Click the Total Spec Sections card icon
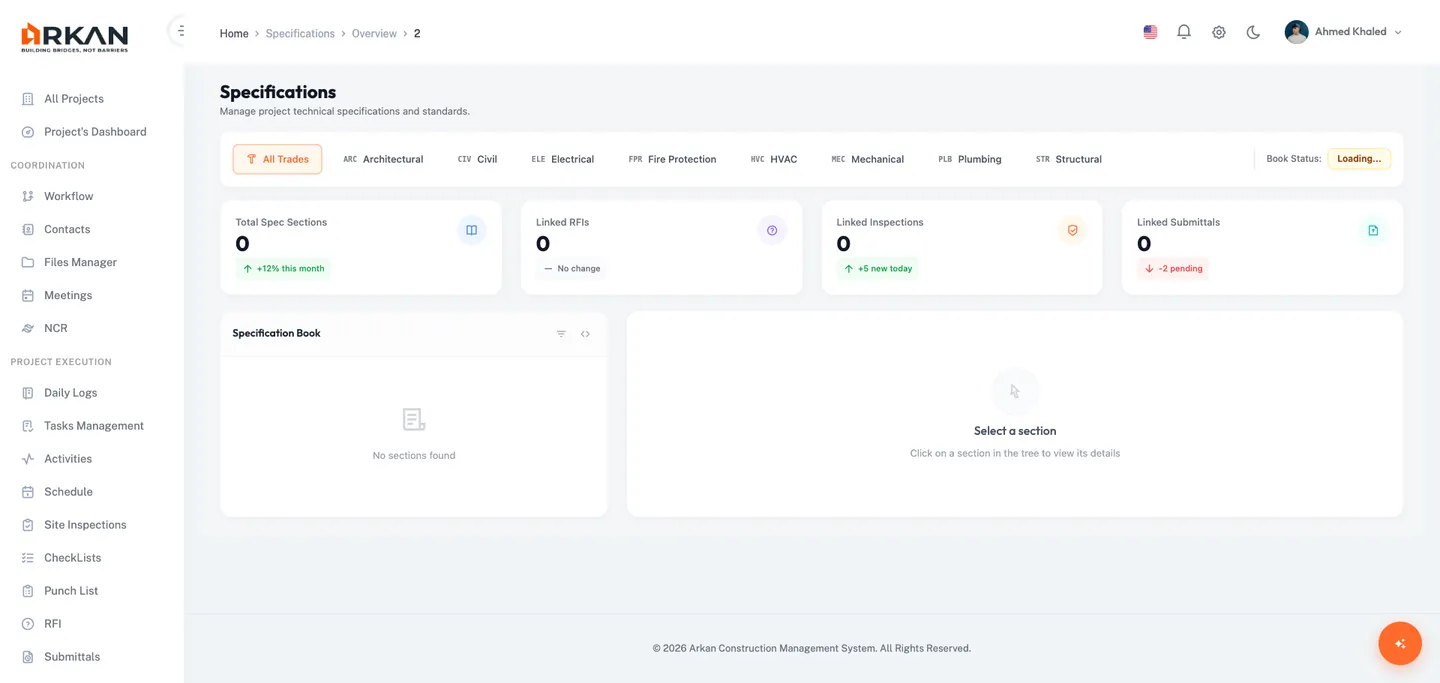This screenshot has height=683, width=1440. tap(471, 229)
